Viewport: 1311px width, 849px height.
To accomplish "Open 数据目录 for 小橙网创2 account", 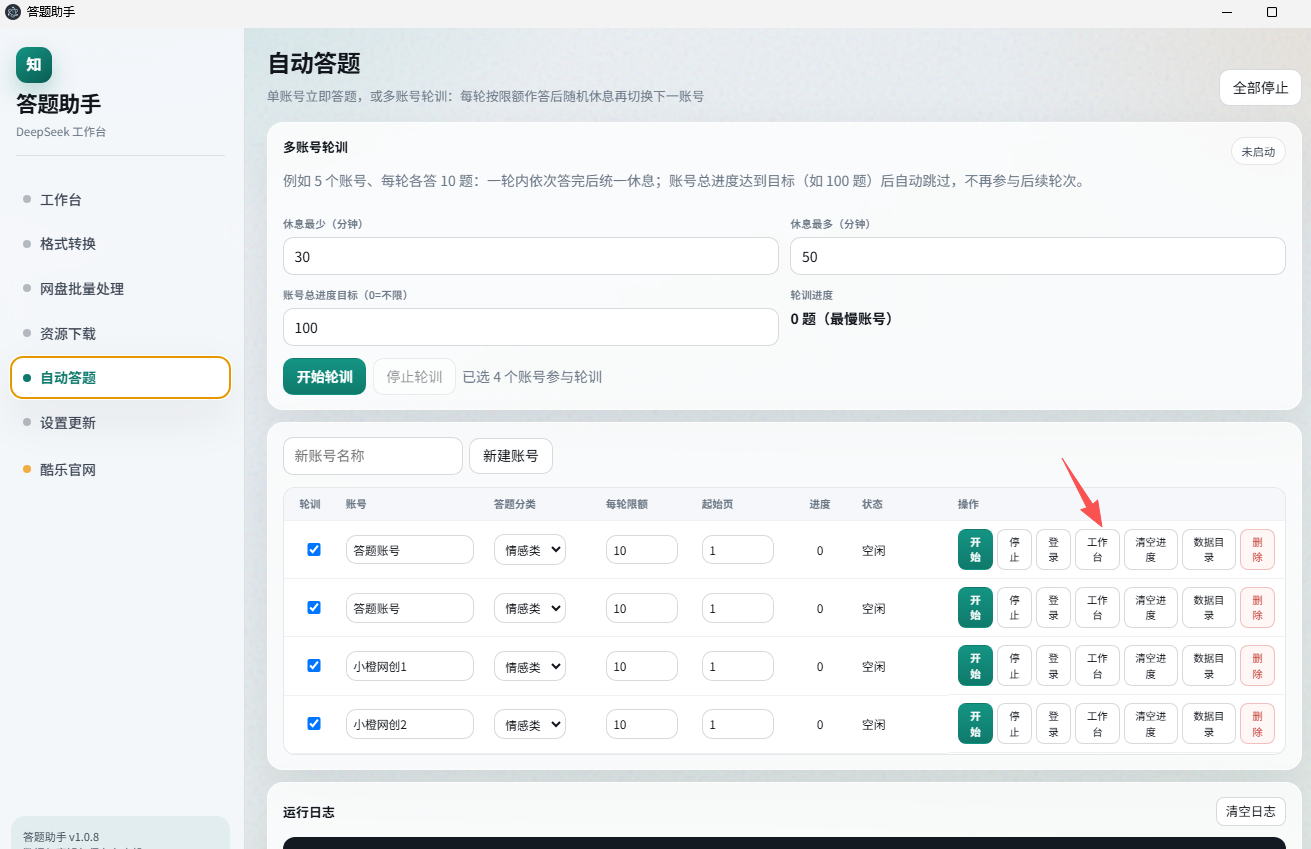I will [x=1209, y=724].
